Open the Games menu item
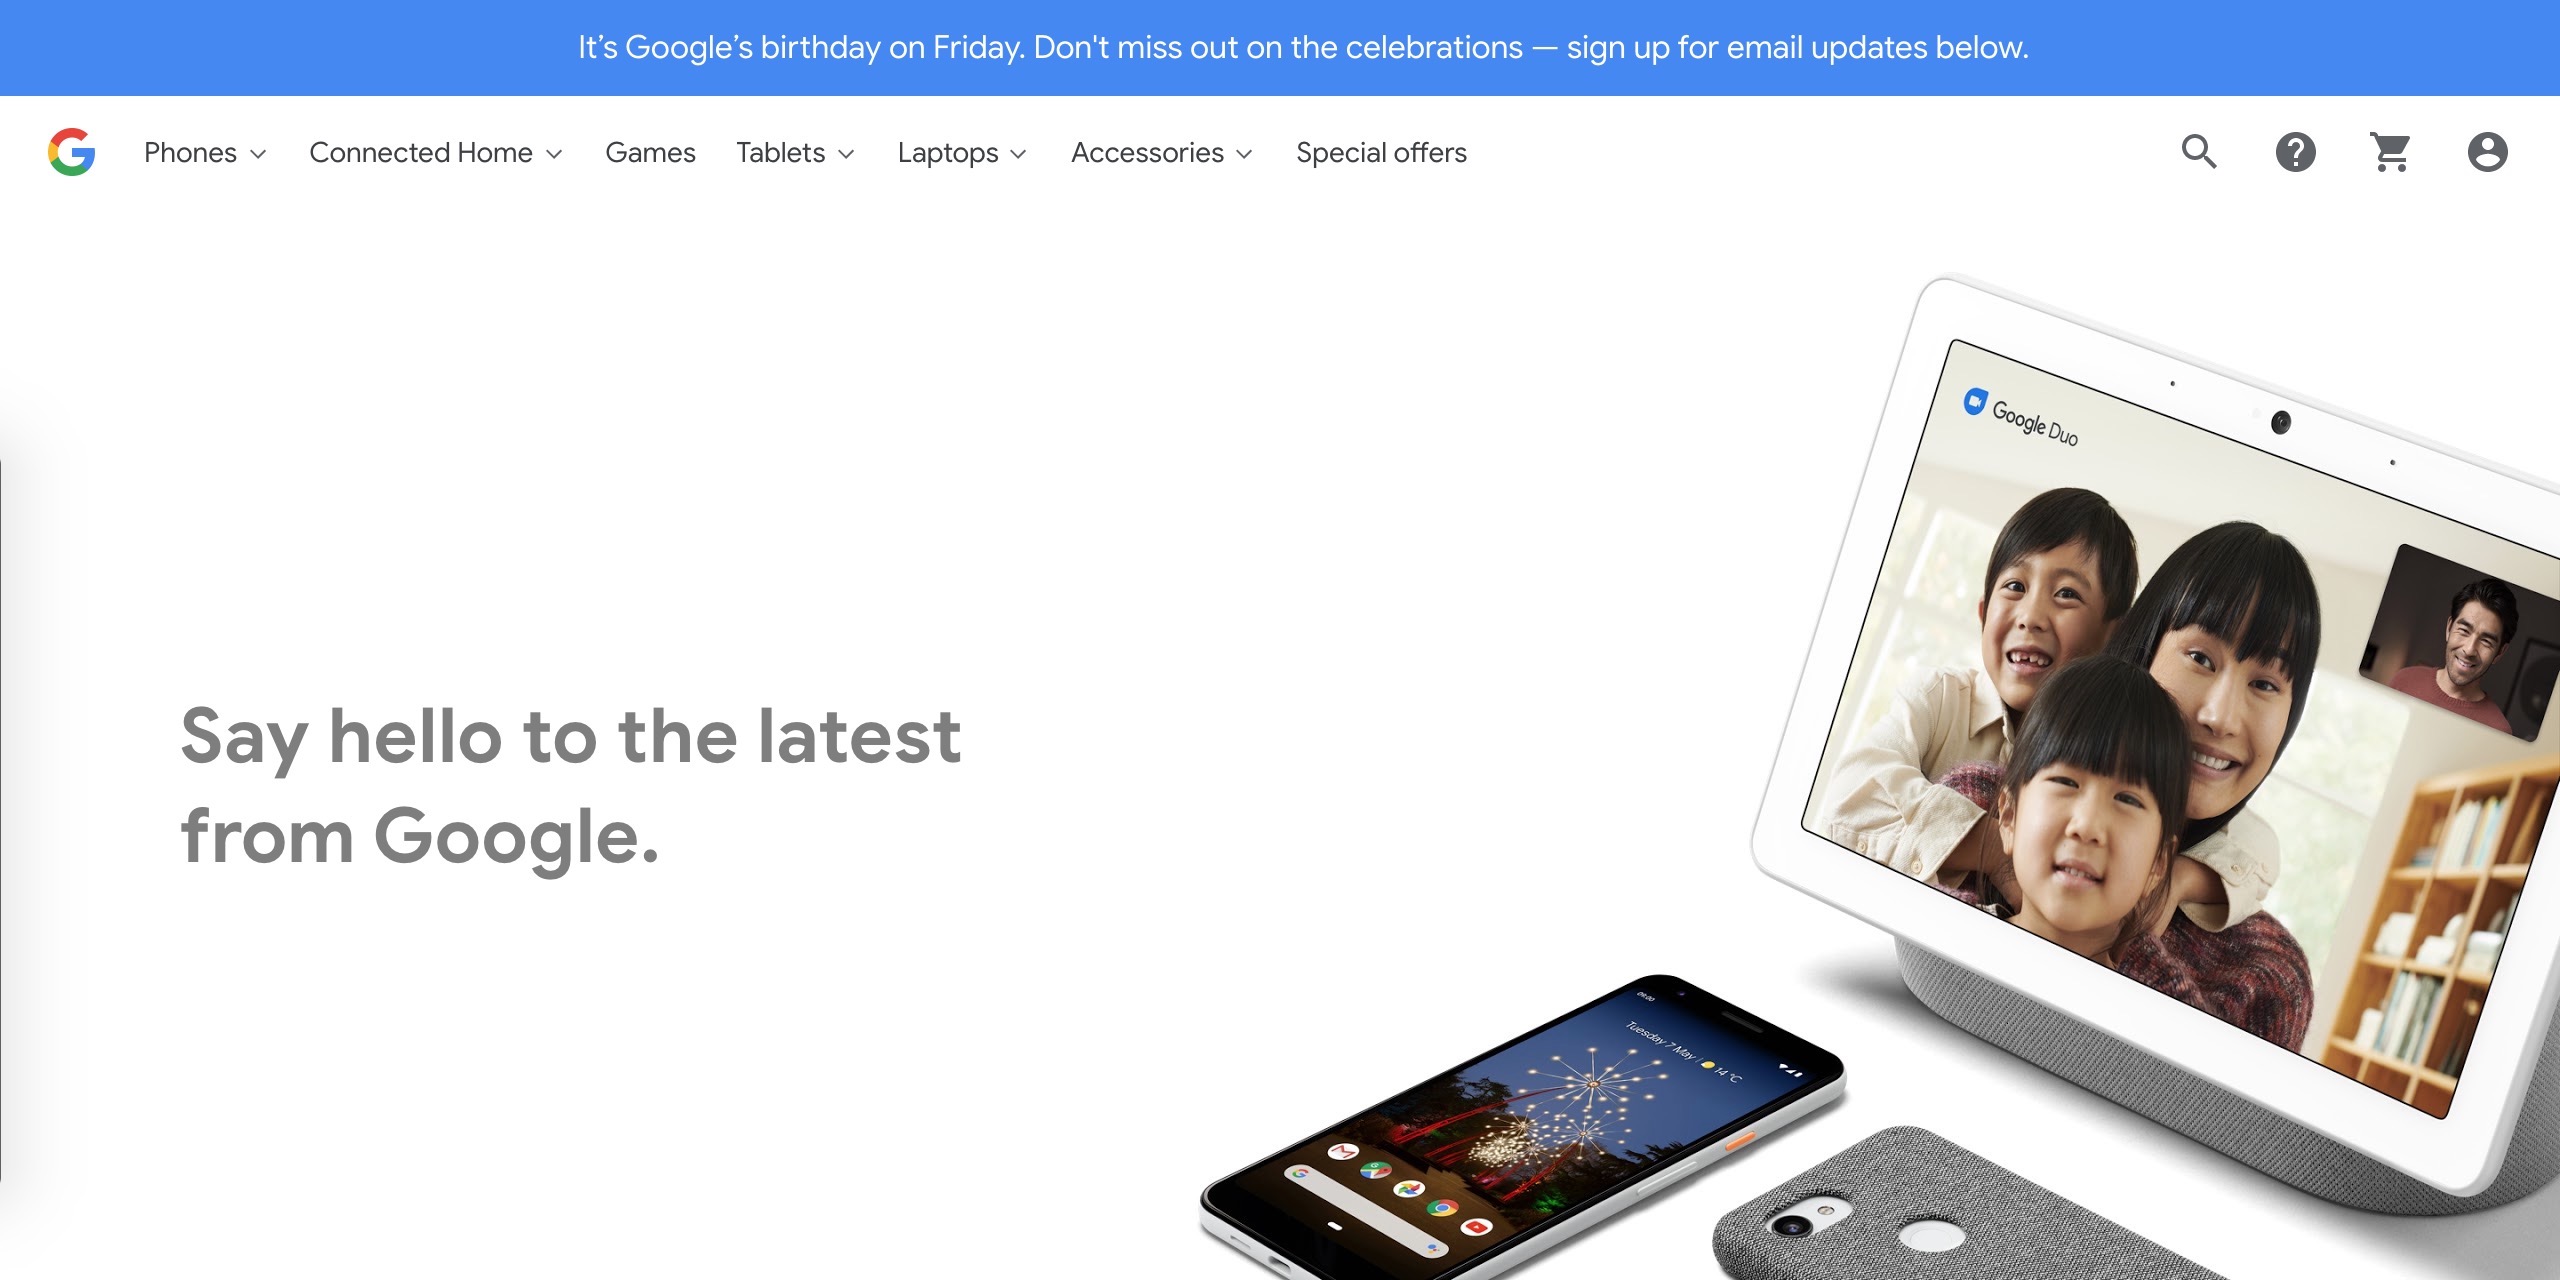Image resolution: width=2560 pixels, height=1280 pixels. (650, 153)
